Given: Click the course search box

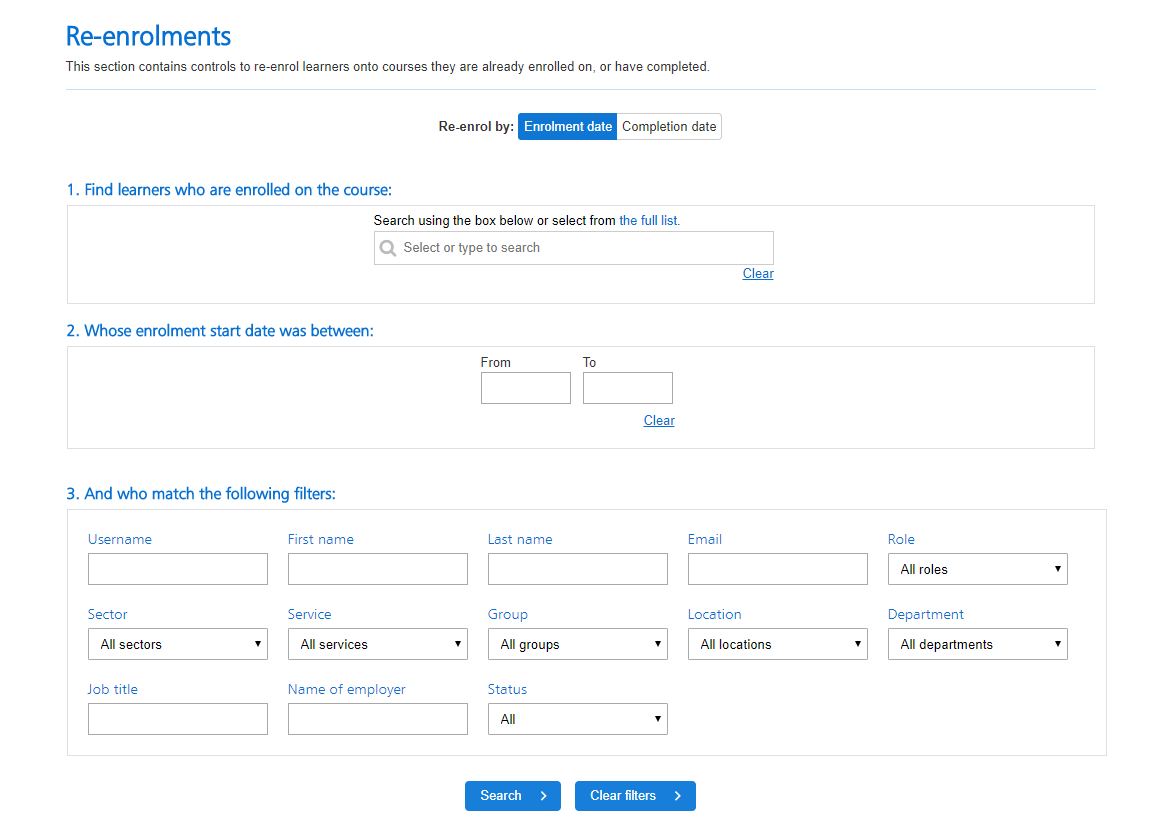Looking at the screenshot, I should point(574,248).
